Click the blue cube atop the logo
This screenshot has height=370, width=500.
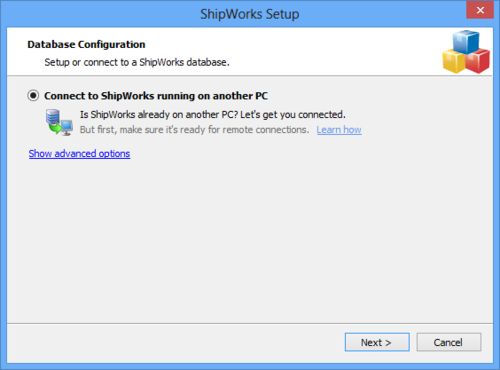click(x=466, y=41)
